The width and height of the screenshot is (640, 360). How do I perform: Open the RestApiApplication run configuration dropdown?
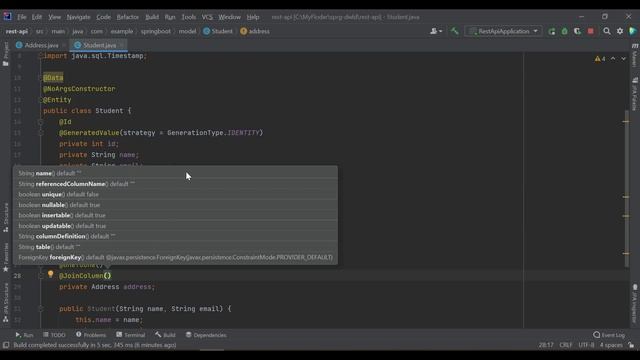(503, 31)
